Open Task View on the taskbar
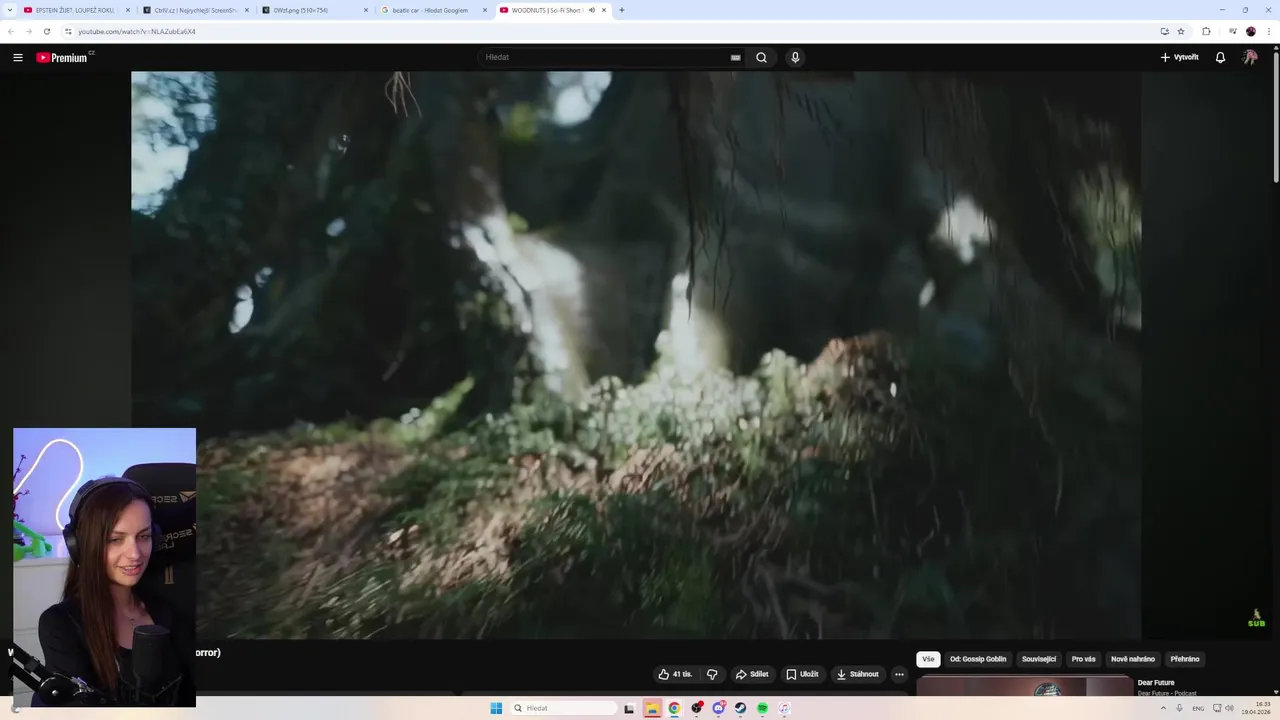Viewport: 1280px width, 720px height. pos(629,708)
